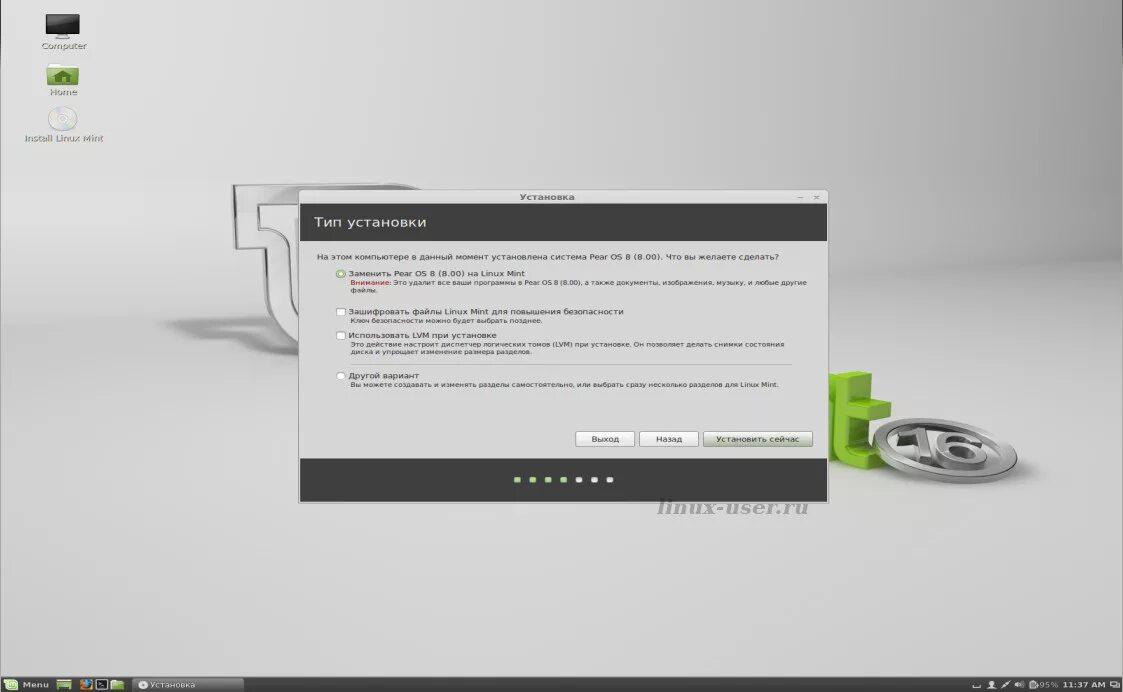Screen dimensions: 1123x692
Task: Open the user applet in the tray
Action: coord(991,685)
